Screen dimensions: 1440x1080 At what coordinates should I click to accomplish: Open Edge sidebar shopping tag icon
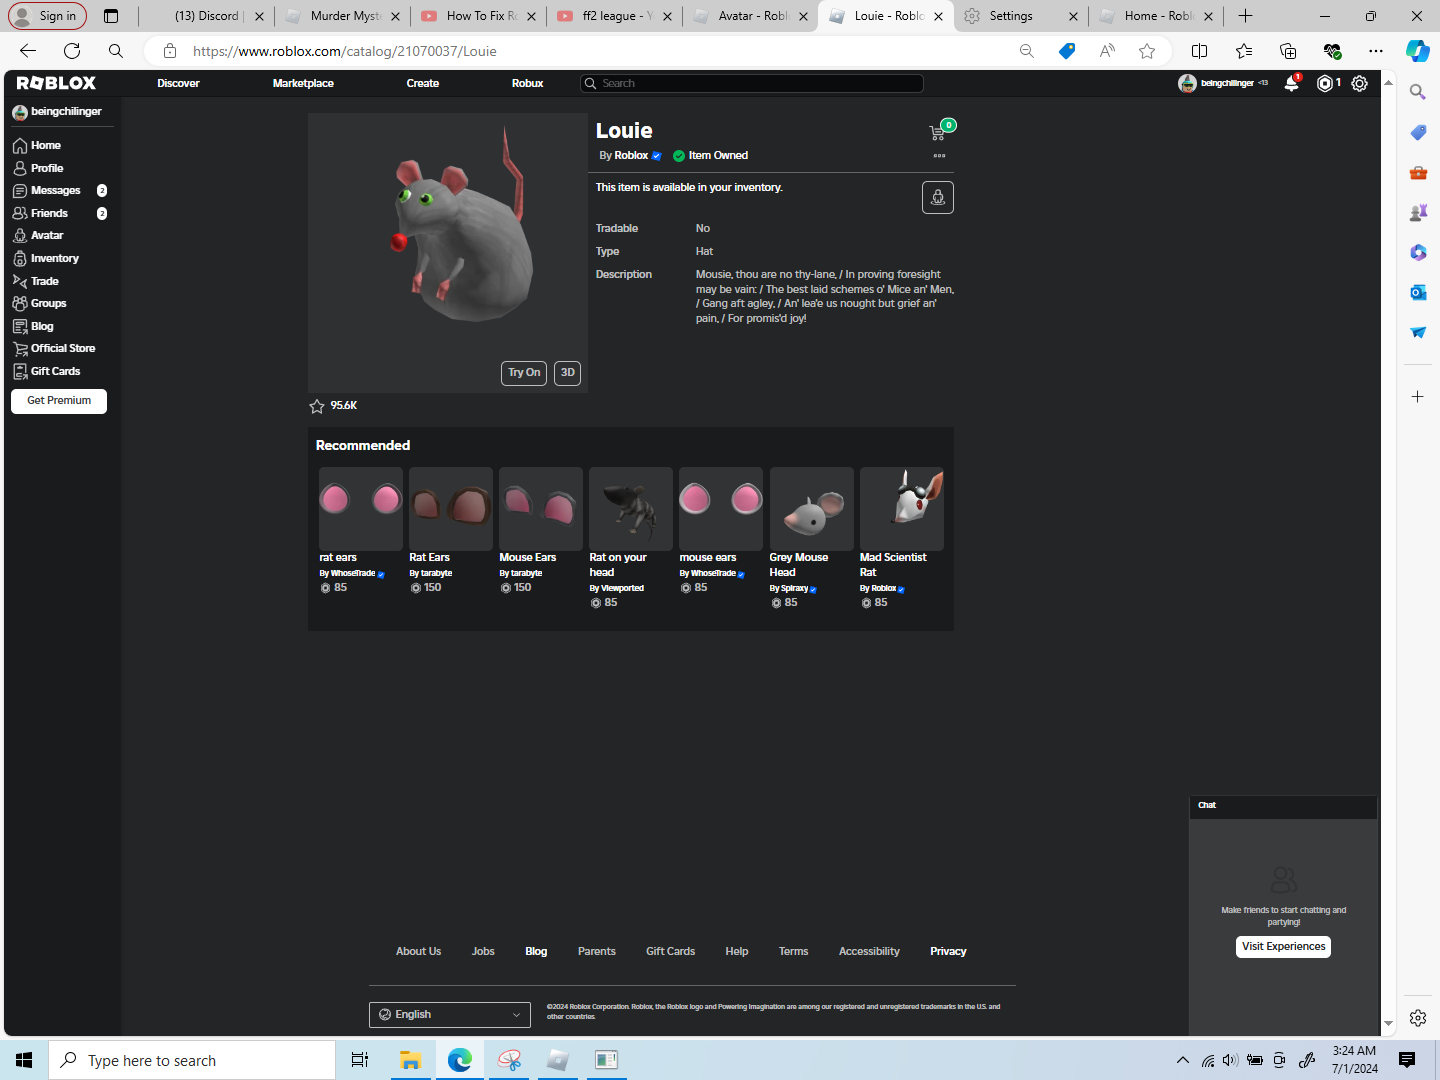click(x=1418, y=132)
